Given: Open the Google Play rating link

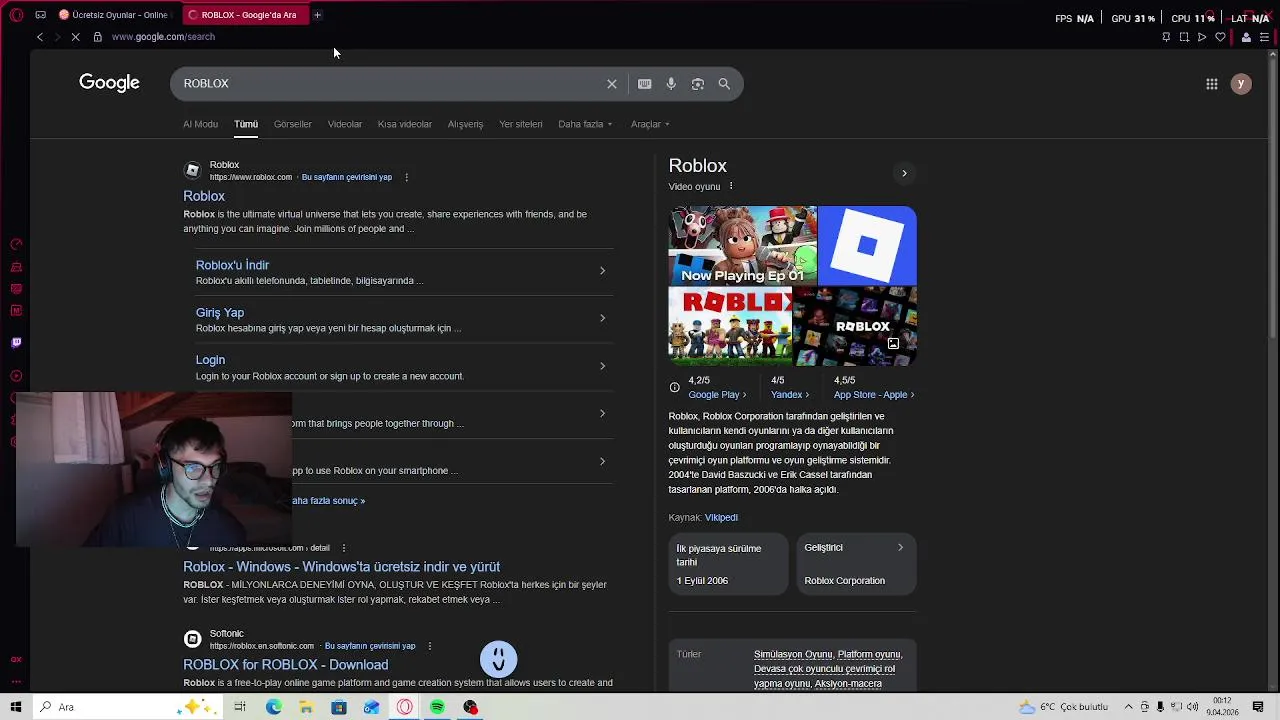Looking at the screenshot, I should coord(717,395).
